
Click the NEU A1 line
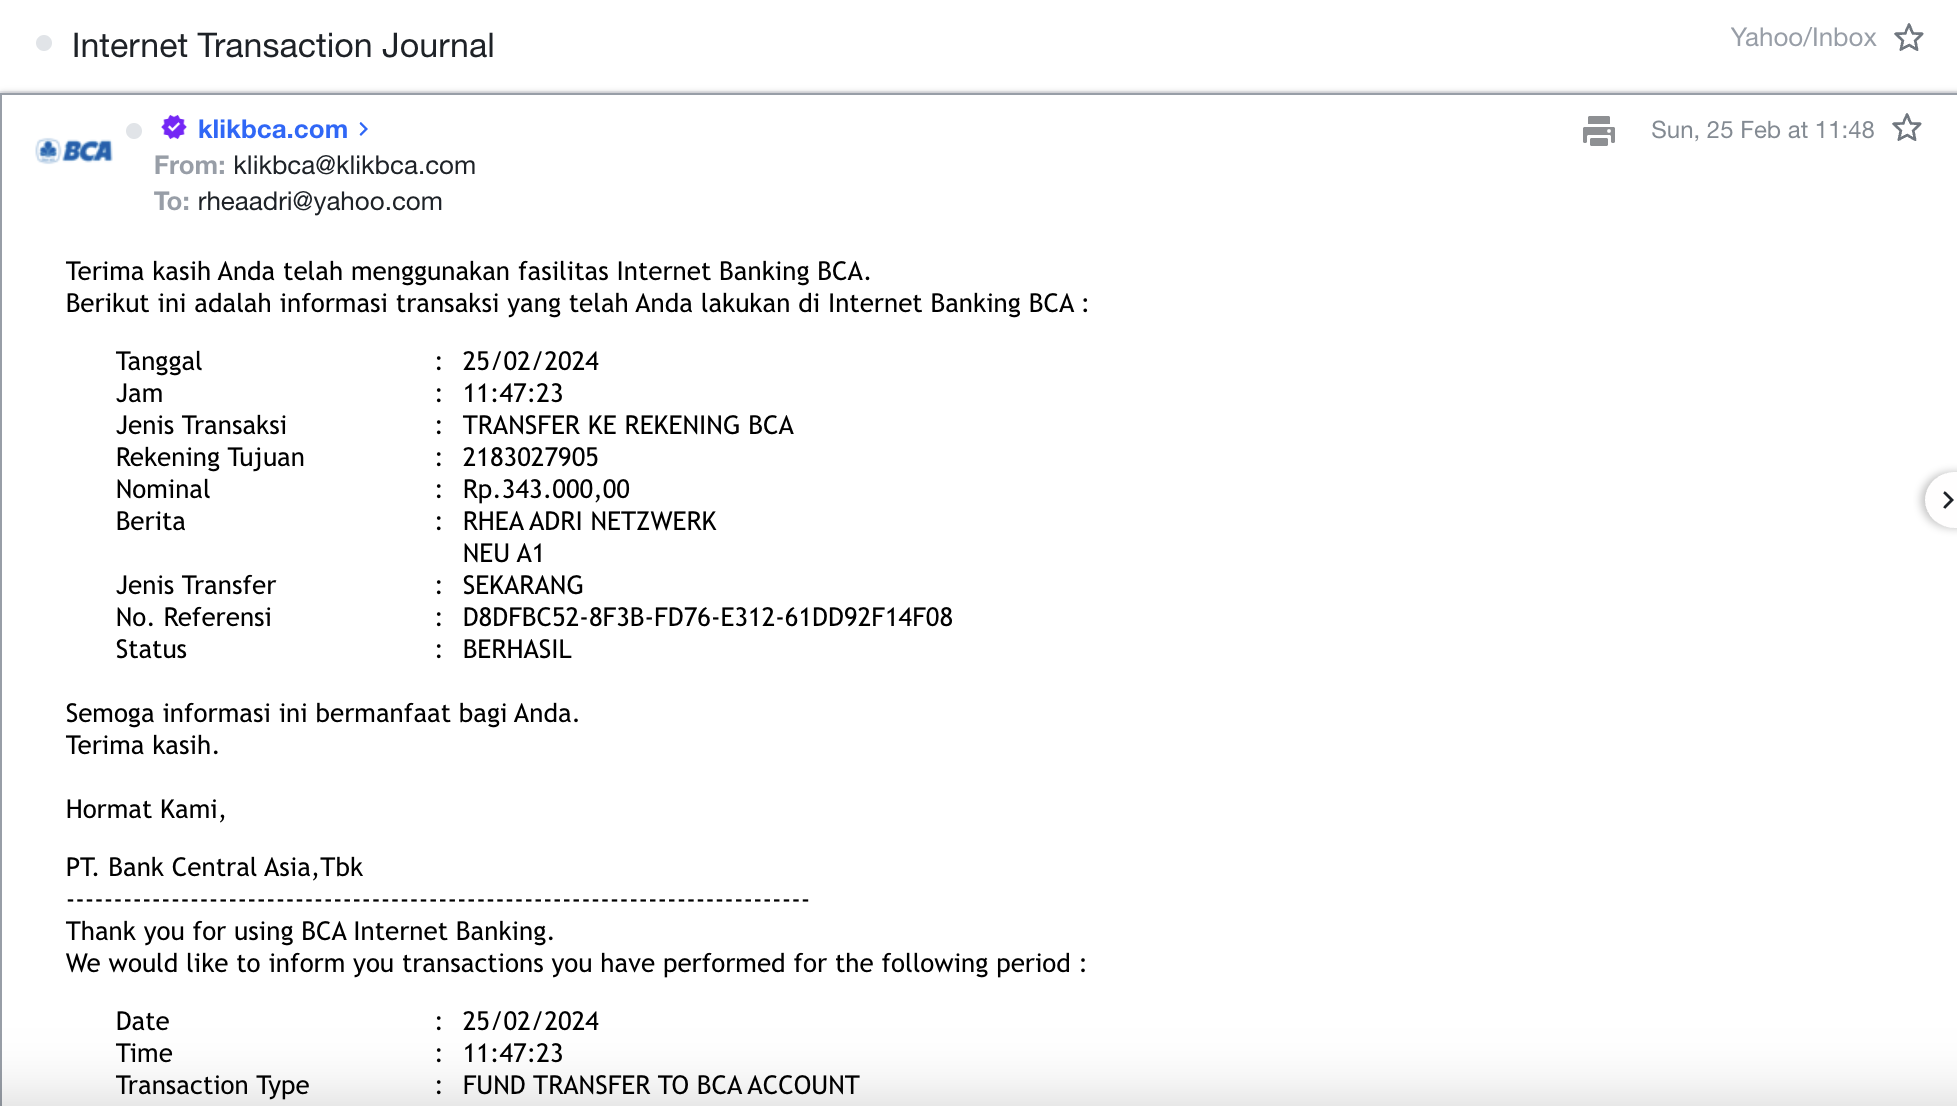tap(503, 553)
